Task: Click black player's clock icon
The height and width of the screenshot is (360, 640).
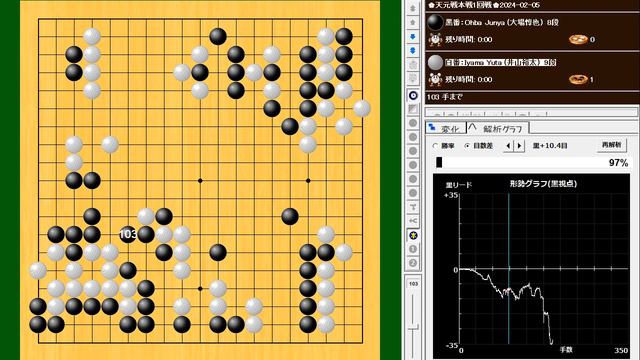Action: point(436,39)
